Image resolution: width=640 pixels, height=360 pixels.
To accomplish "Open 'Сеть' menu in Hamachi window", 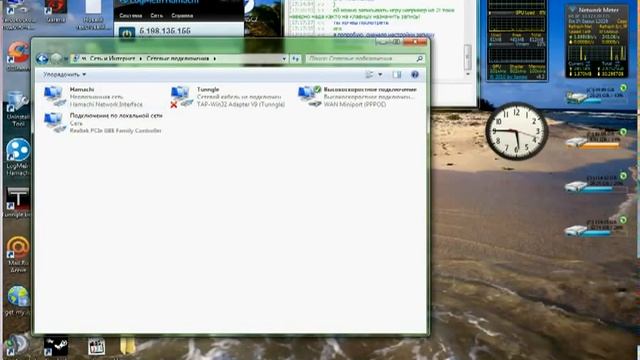I will click(156, 16).
